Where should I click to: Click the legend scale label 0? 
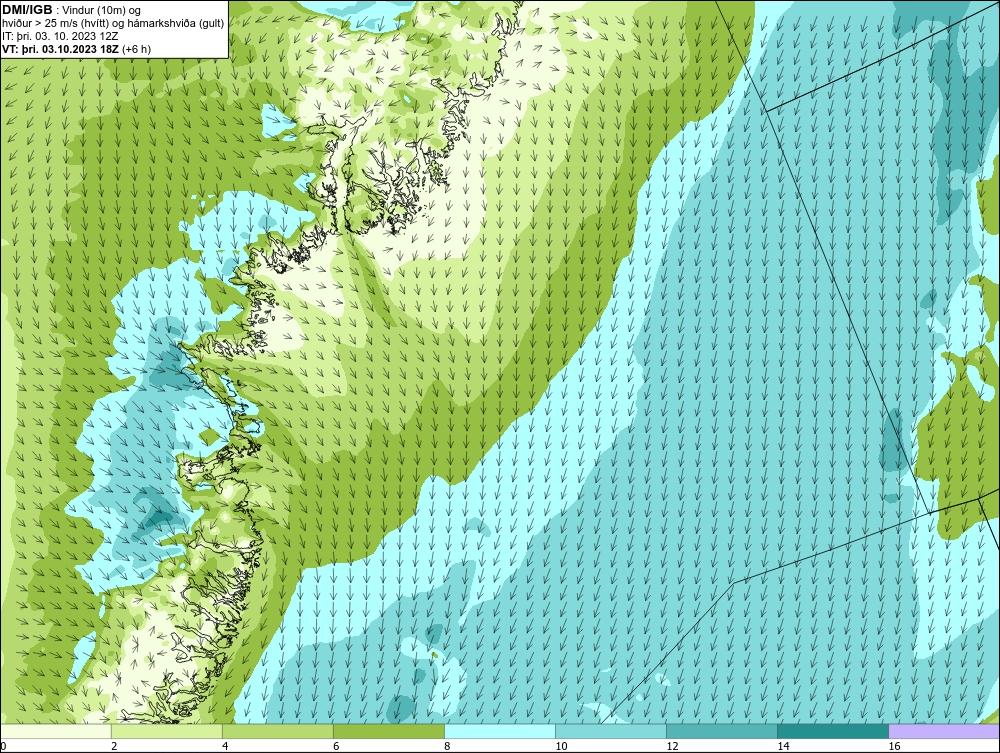(x=4, y=746)
